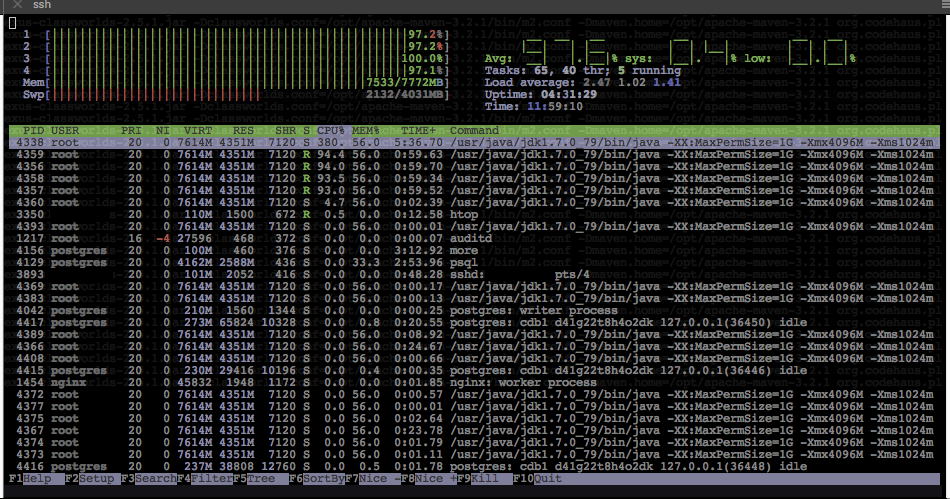Click F9 Kill in the function bar
The width and height of the screenshot is (950, 499).
pyautogui.click(x=489, y=479)
